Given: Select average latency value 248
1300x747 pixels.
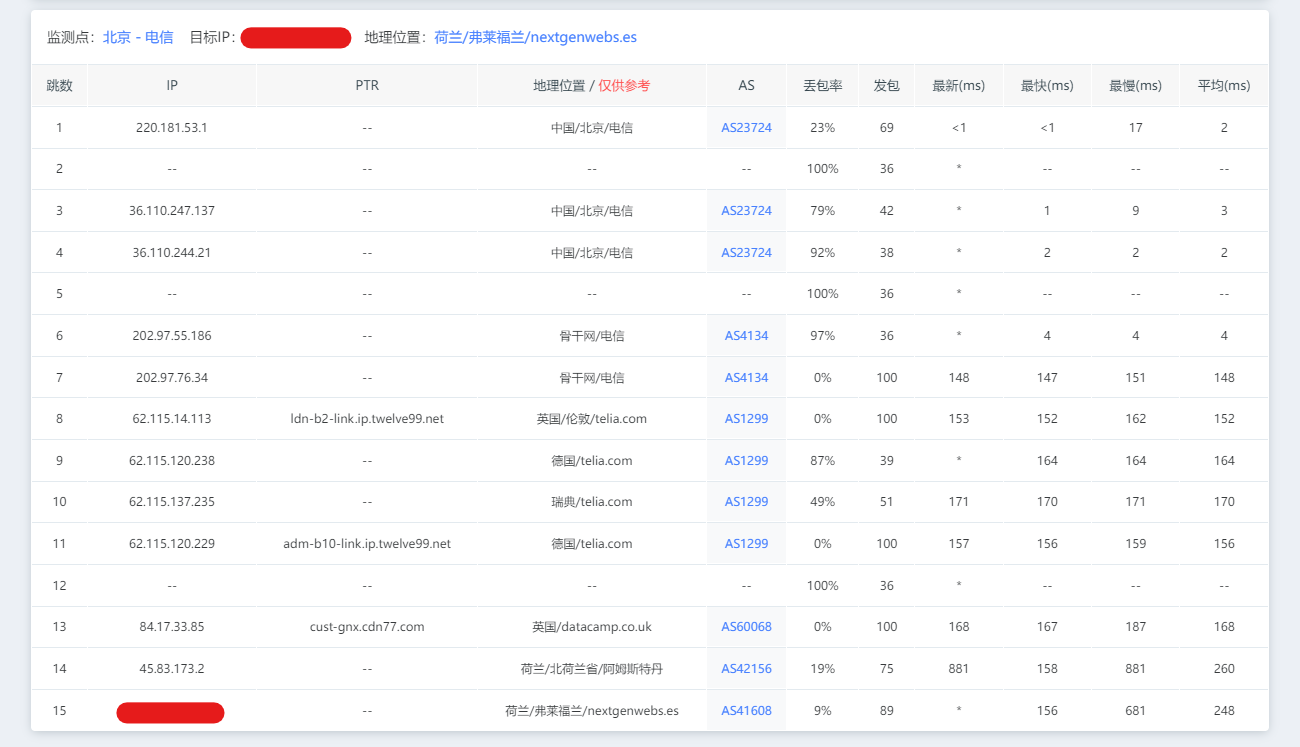Looking at the screenshot, I should coord(1224,711).
